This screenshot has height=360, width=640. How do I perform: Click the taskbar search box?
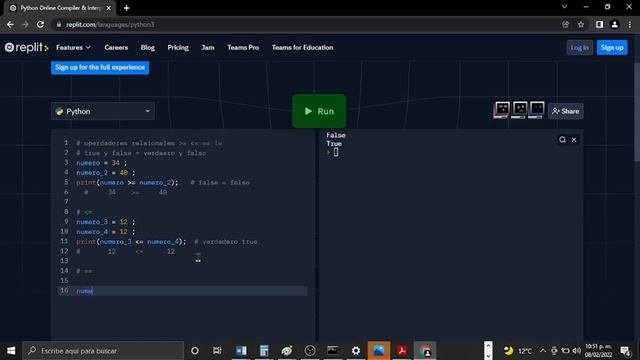coord(103,351)
